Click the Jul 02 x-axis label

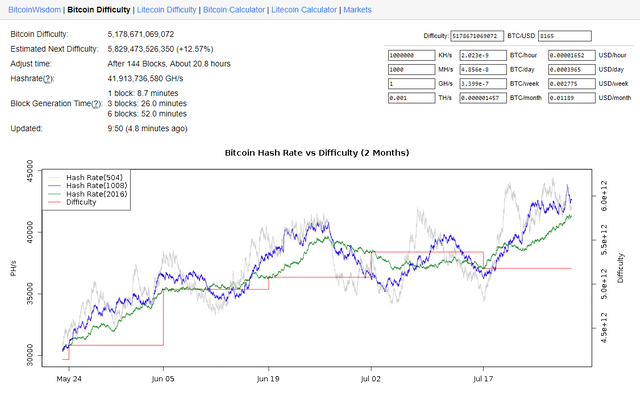point(371,379)
